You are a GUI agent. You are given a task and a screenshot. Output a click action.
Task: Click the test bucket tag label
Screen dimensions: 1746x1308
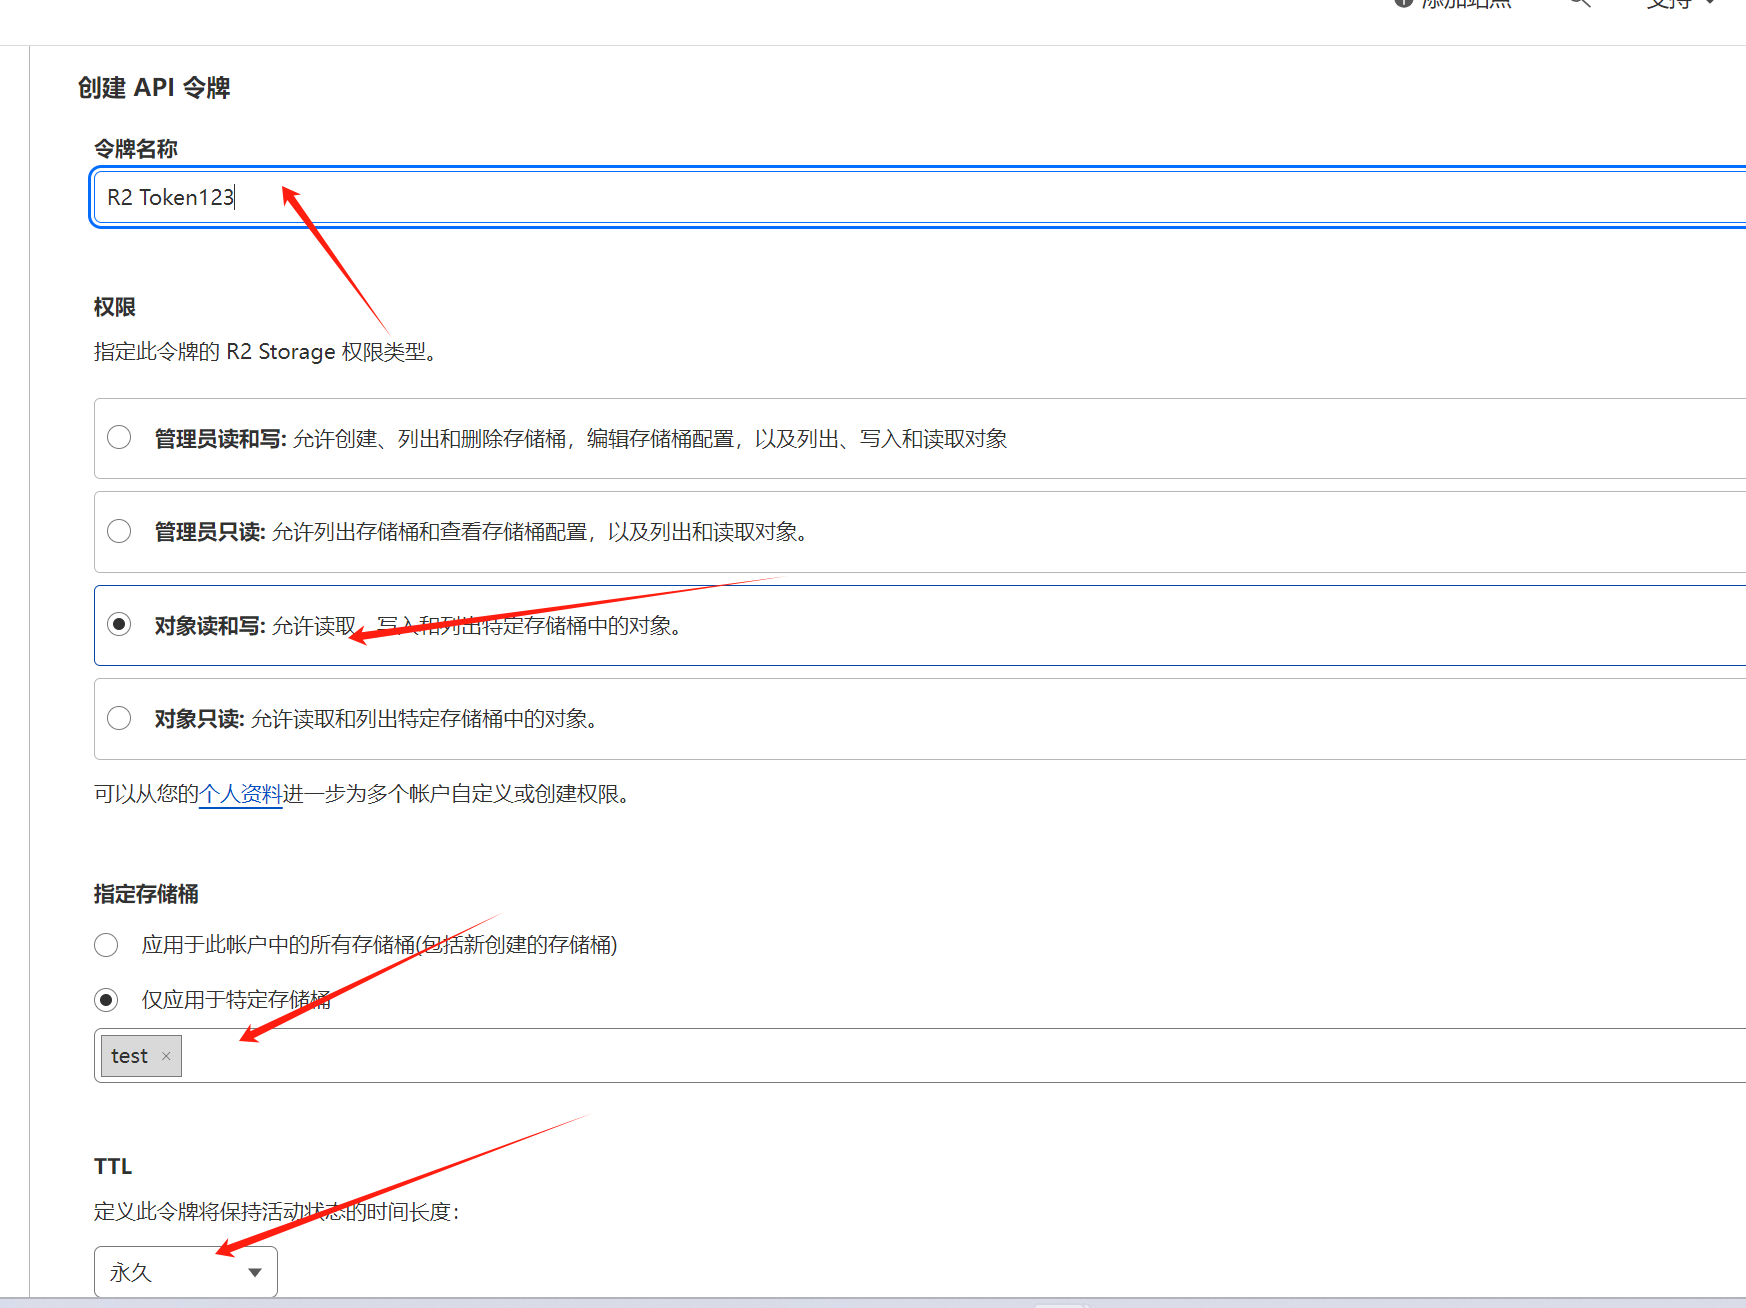point(129,1056)
